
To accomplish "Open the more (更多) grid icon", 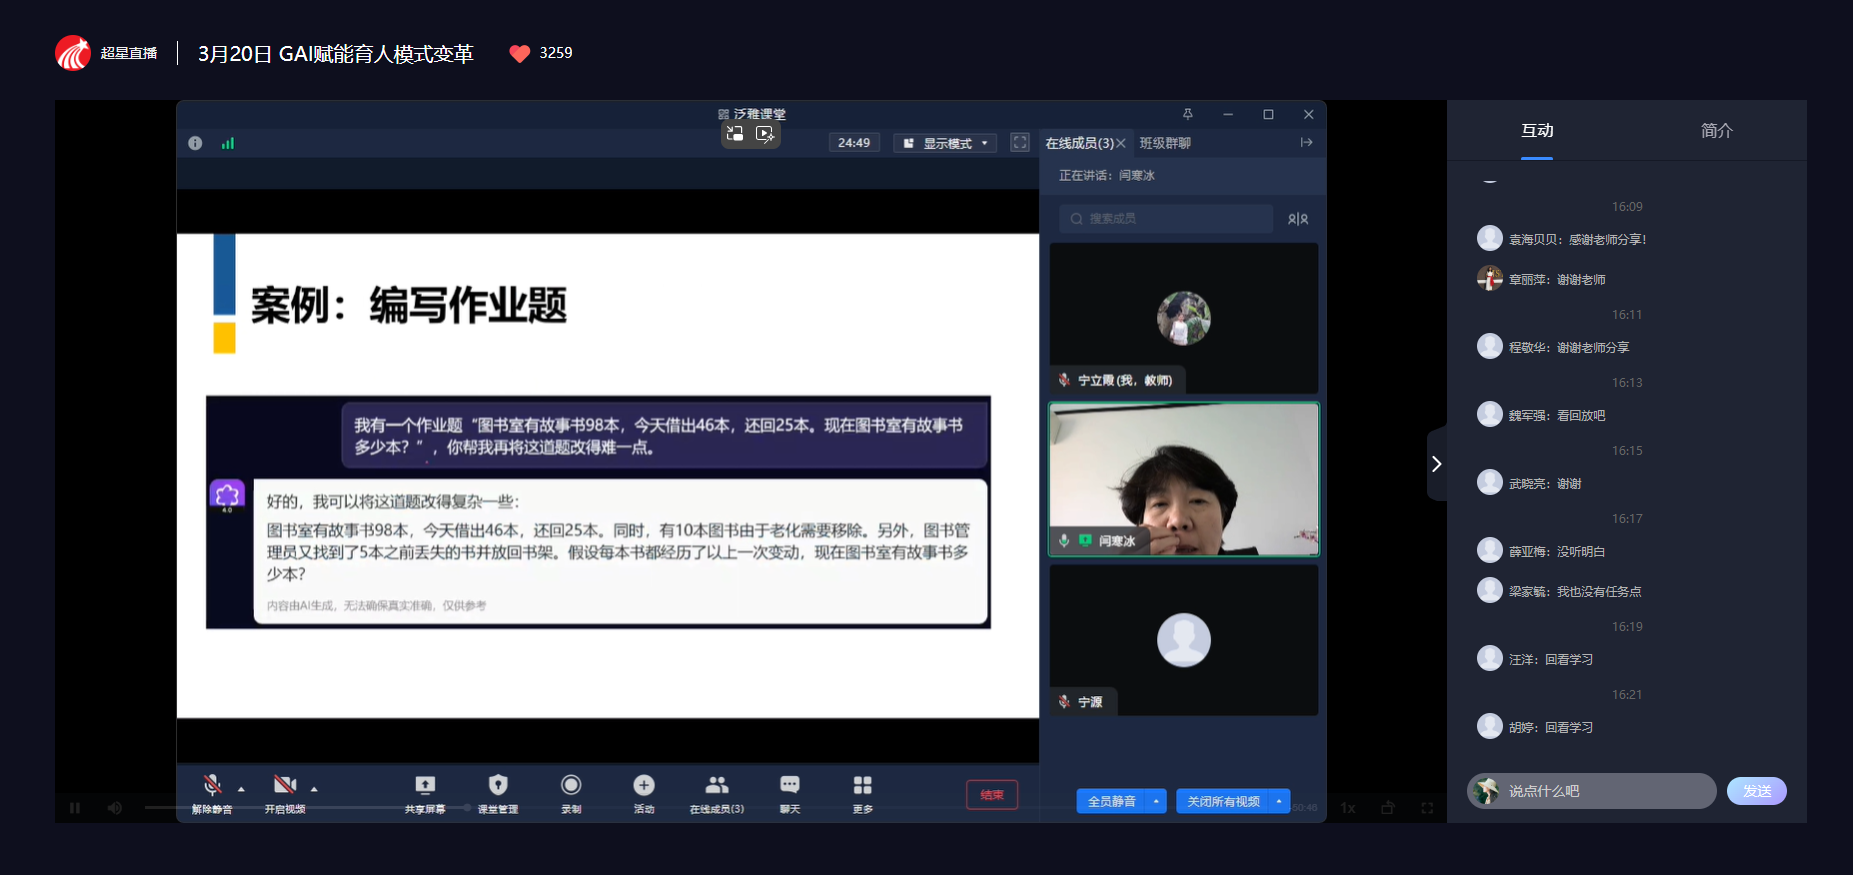I will [863, 786].
